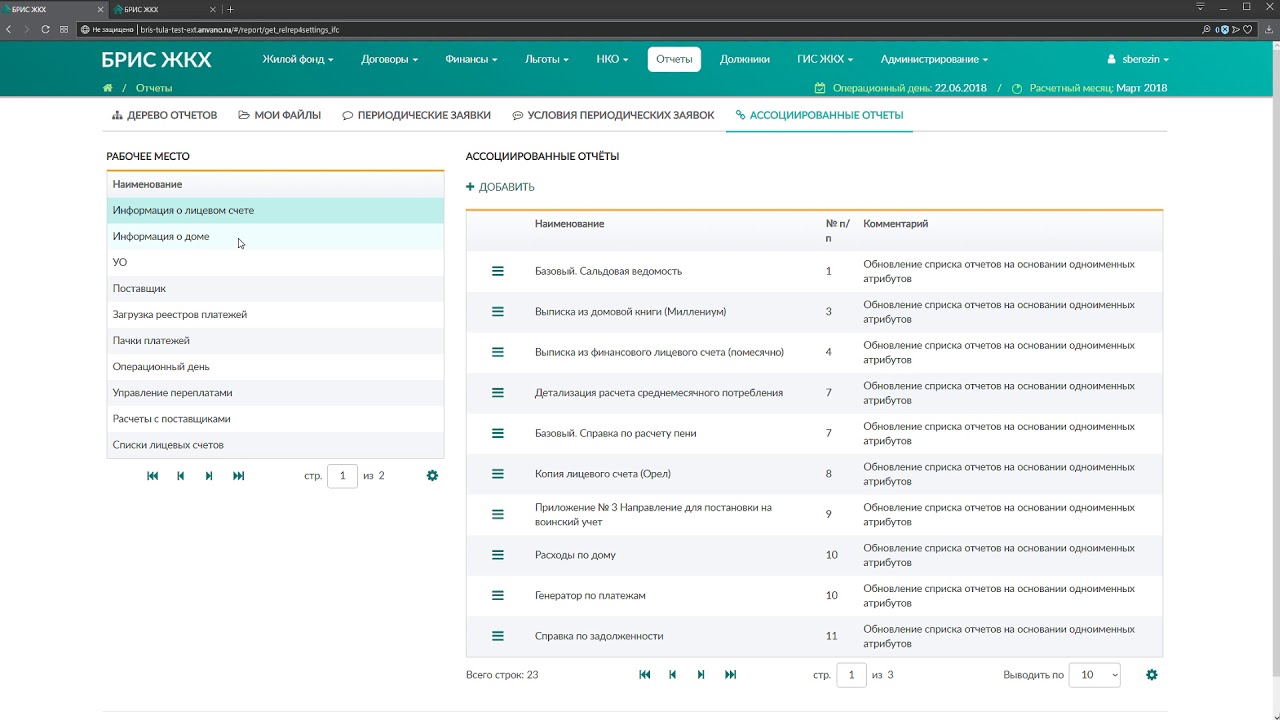
Task: Select Пачки платежей row
Action: pos(275,341)
